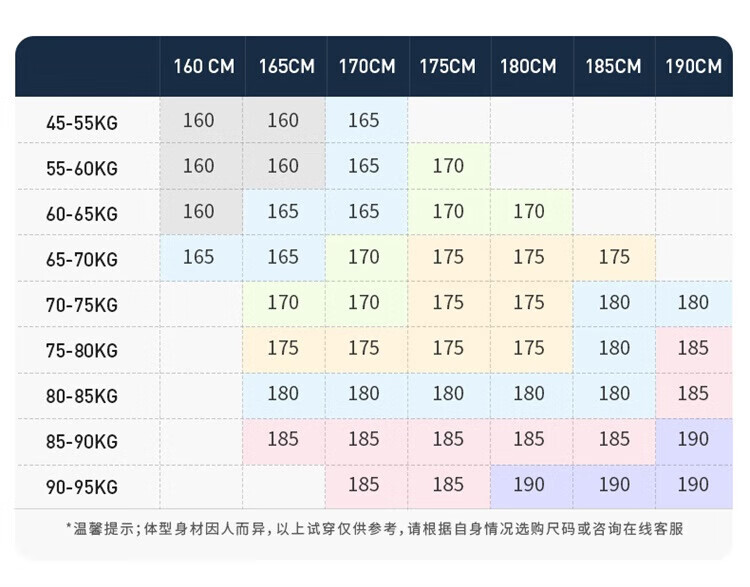Select the 55-60KG row label
Image resolution: width=750 pixels, height=587 pixels.
82,168
